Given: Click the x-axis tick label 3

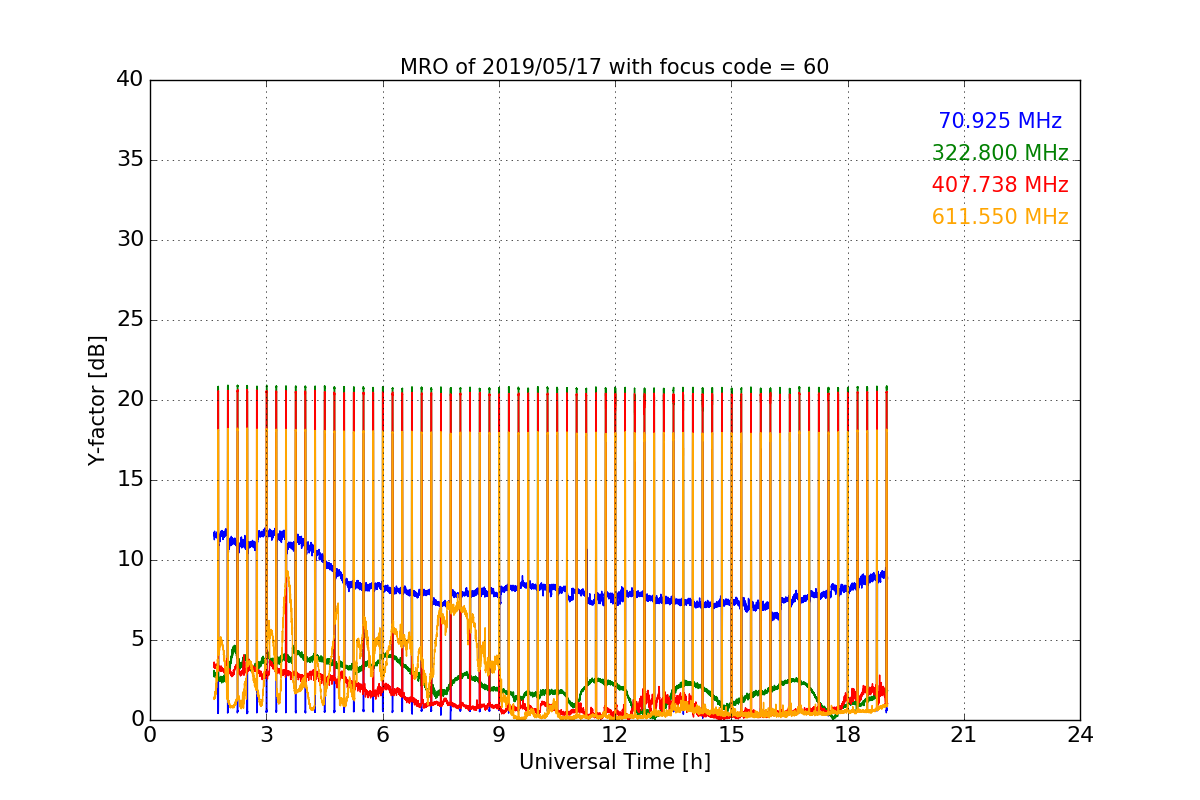Looking at the screenshot, I should click(266, 735).
